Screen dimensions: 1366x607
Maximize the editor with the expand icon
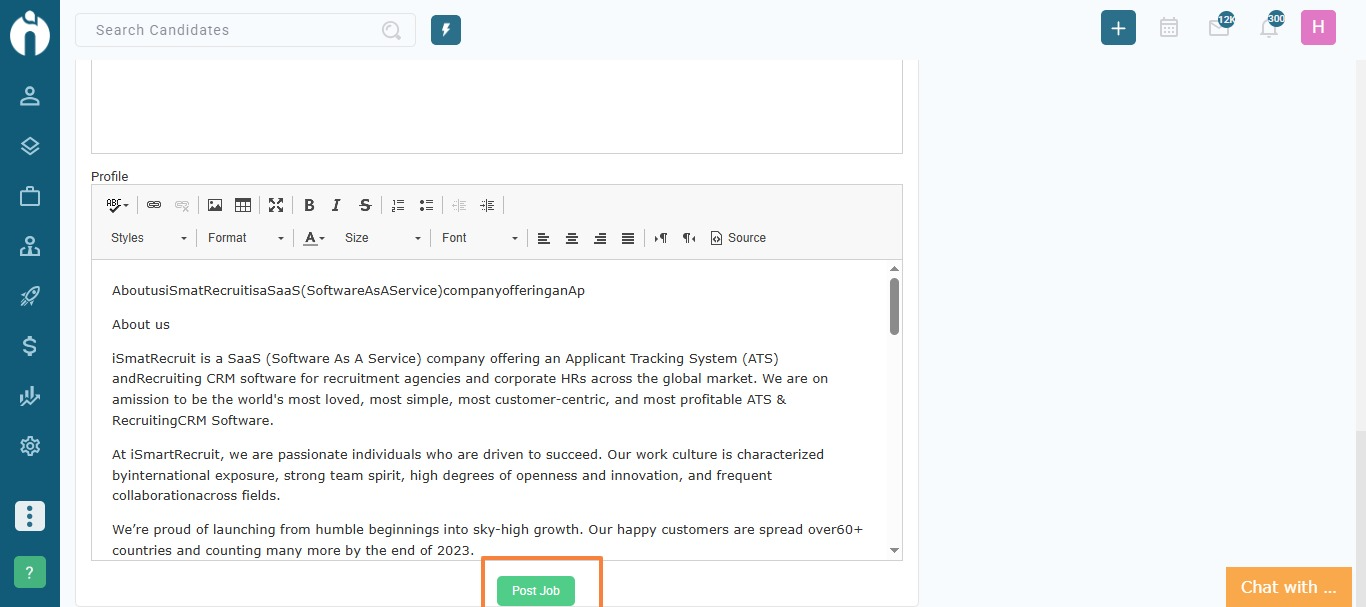pyautogui.click(x=276, y=205)
